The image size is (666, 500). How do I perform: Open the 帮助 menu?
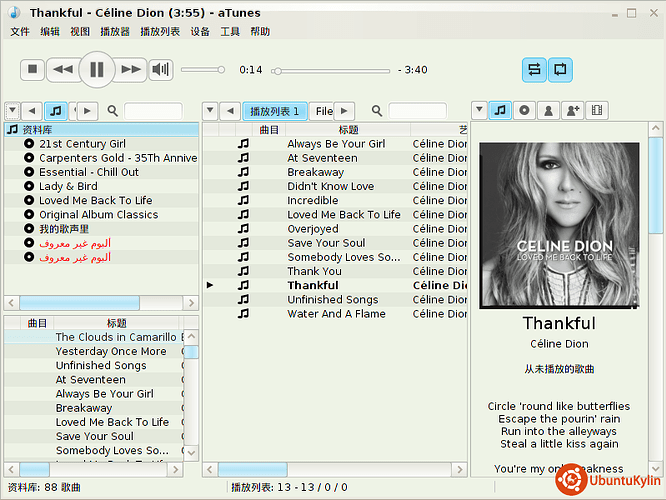click(260, 31)
